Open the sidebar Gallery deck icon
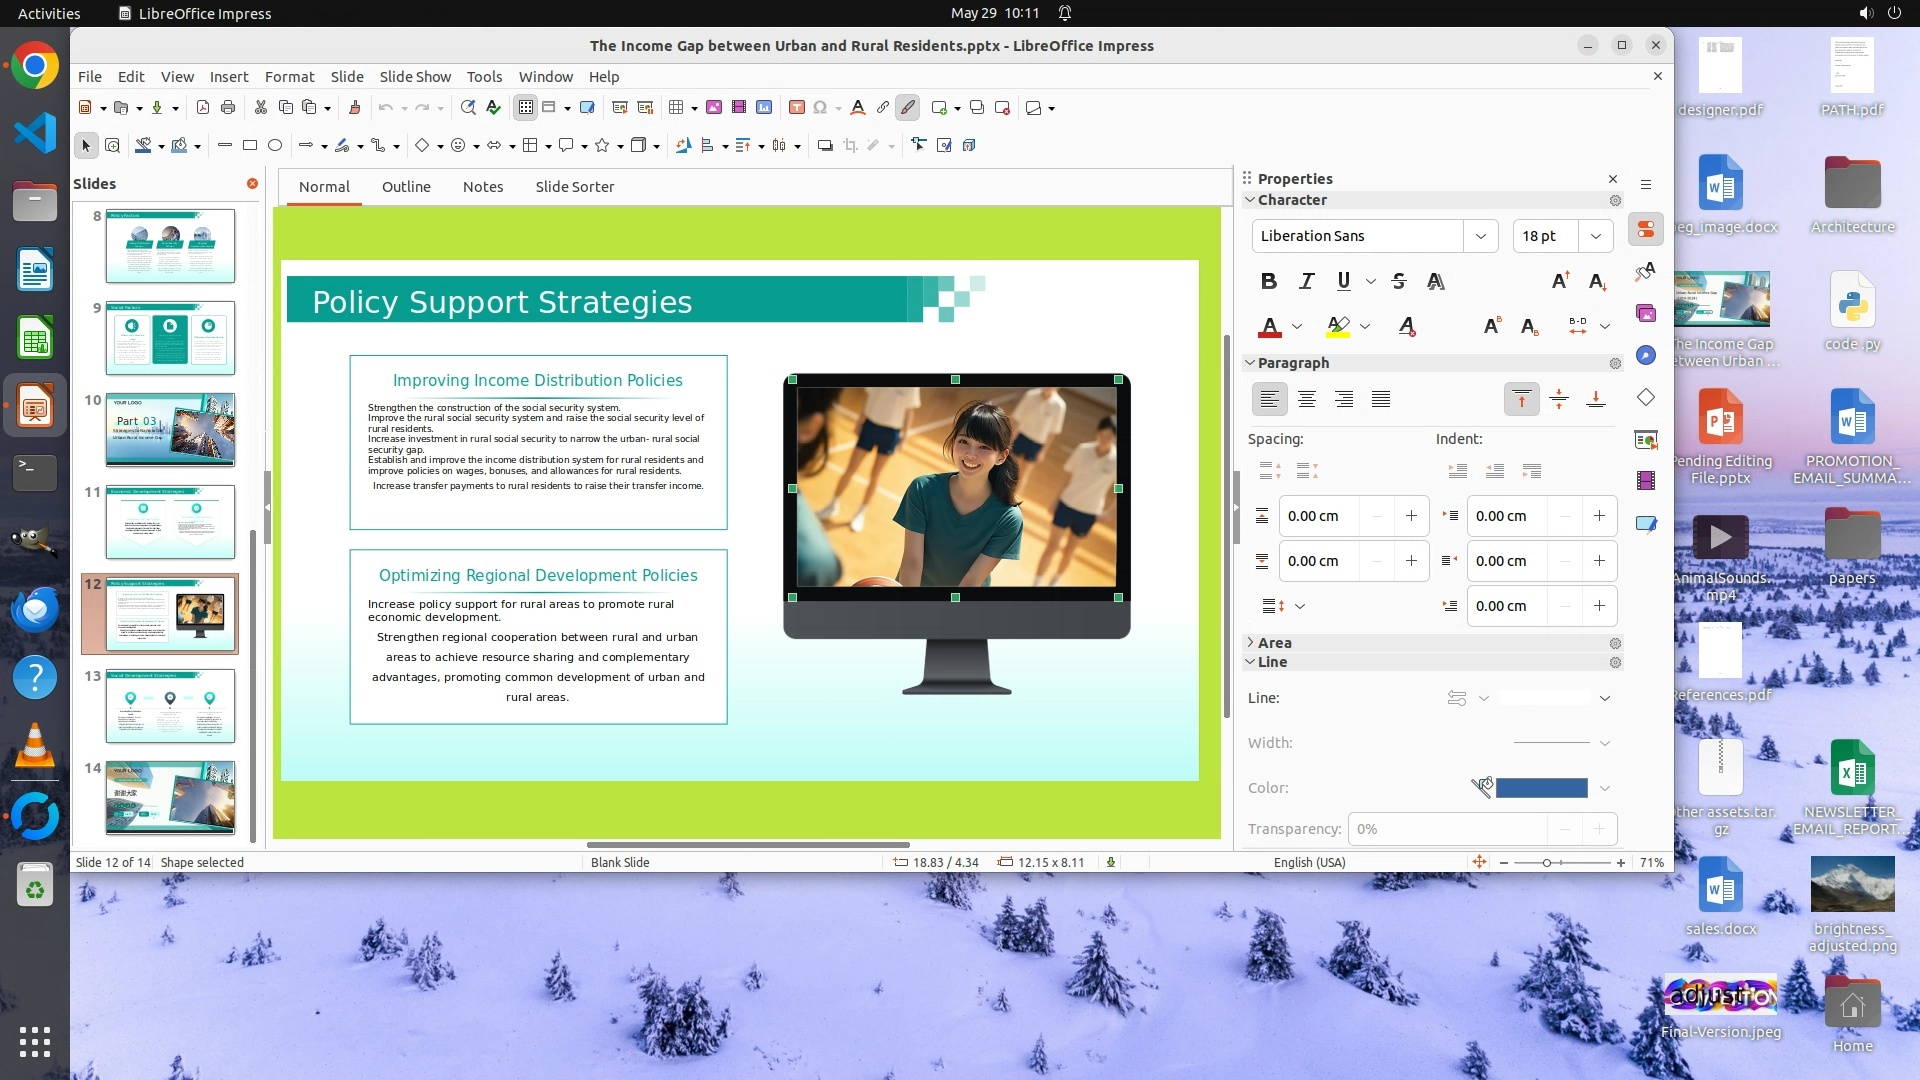Viewport: 1920px width, 1080px height. pyautogui.click(x=1645, y=314)
